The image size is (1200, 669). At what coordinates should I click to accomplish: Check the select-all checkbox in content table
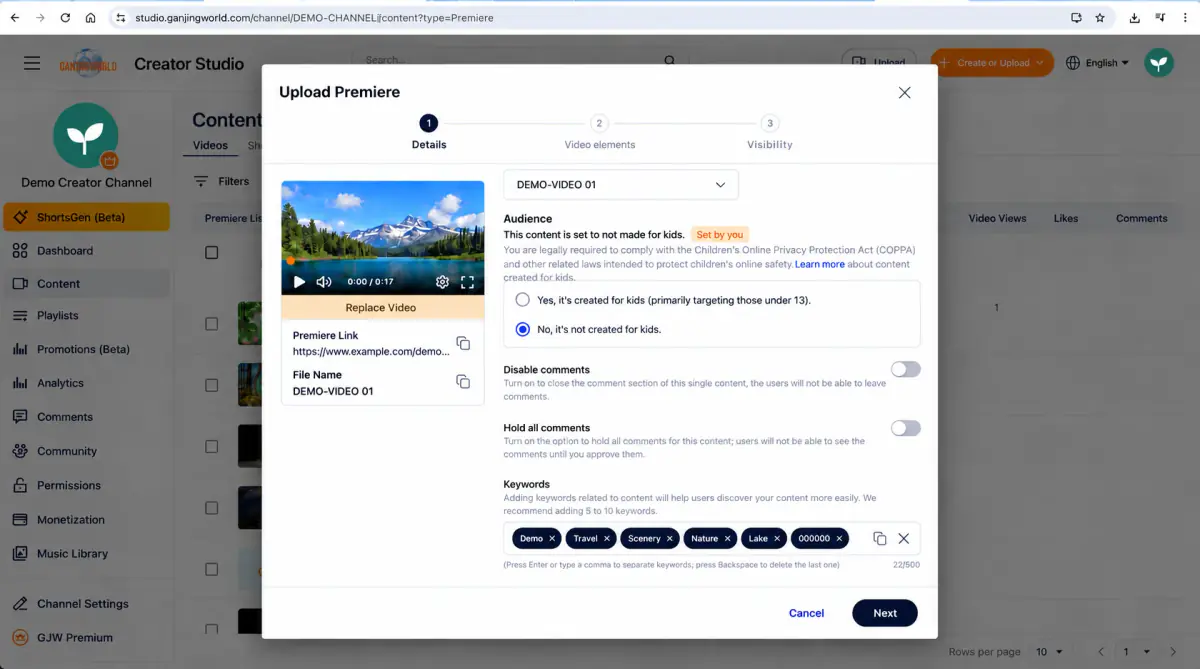click(211, 252)
